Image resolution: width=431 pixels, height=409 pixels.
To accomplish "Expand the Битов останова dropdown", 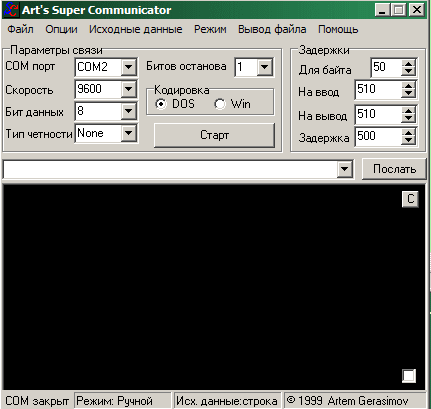I will (x=264, y=67).
